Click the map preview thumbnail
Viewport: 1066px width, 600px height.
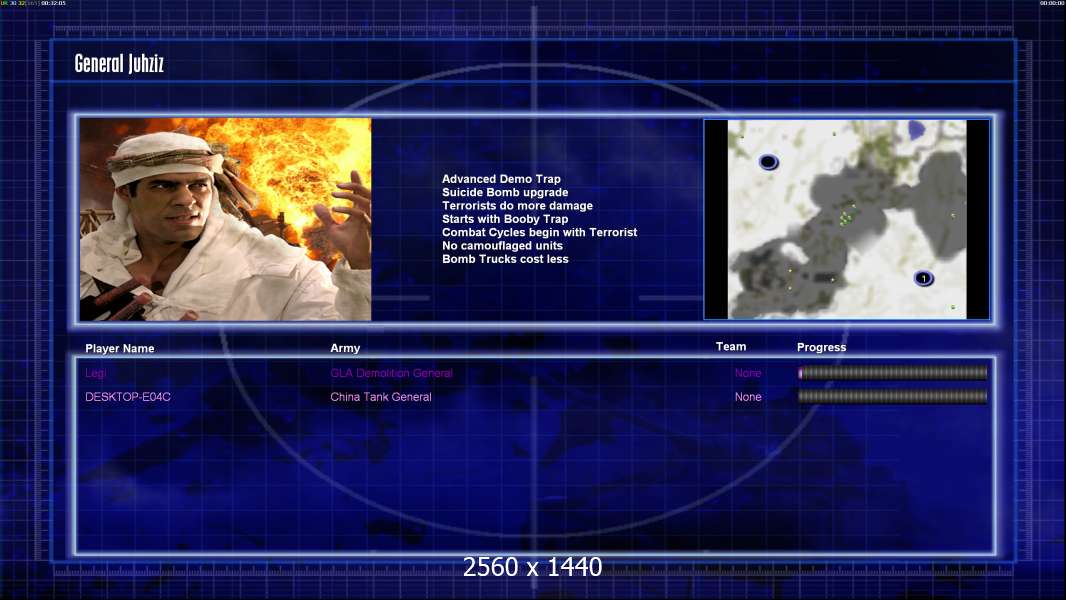(846, 219)
